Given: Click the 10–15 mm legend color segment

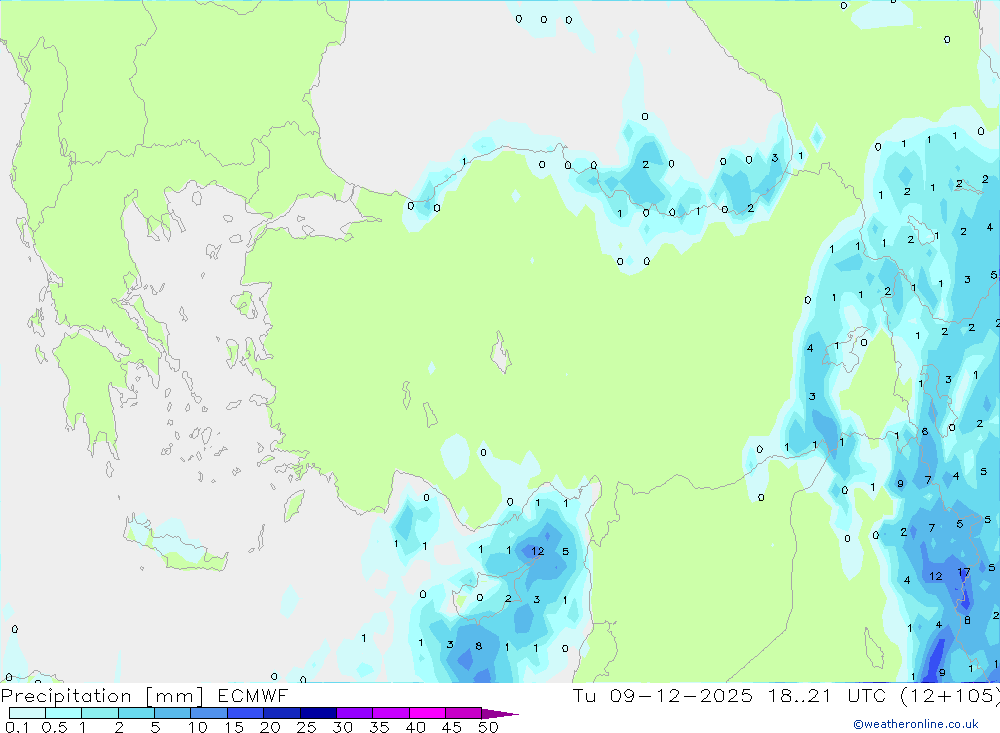Looking at the screenshot, I should [x=209, y=713].
